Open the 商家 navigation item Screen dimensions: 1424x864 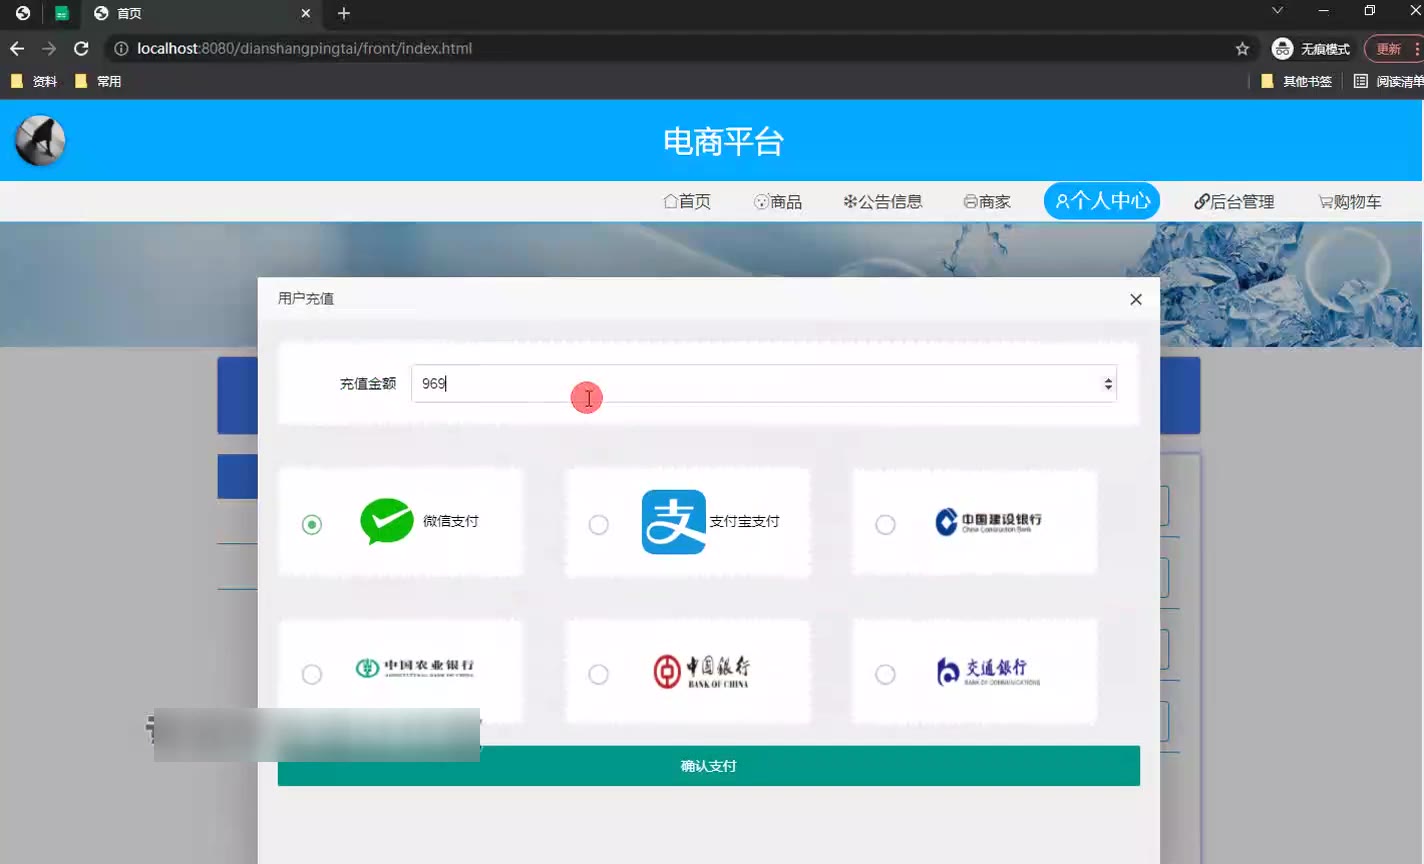pyautogui.click(x=987, y=202)
